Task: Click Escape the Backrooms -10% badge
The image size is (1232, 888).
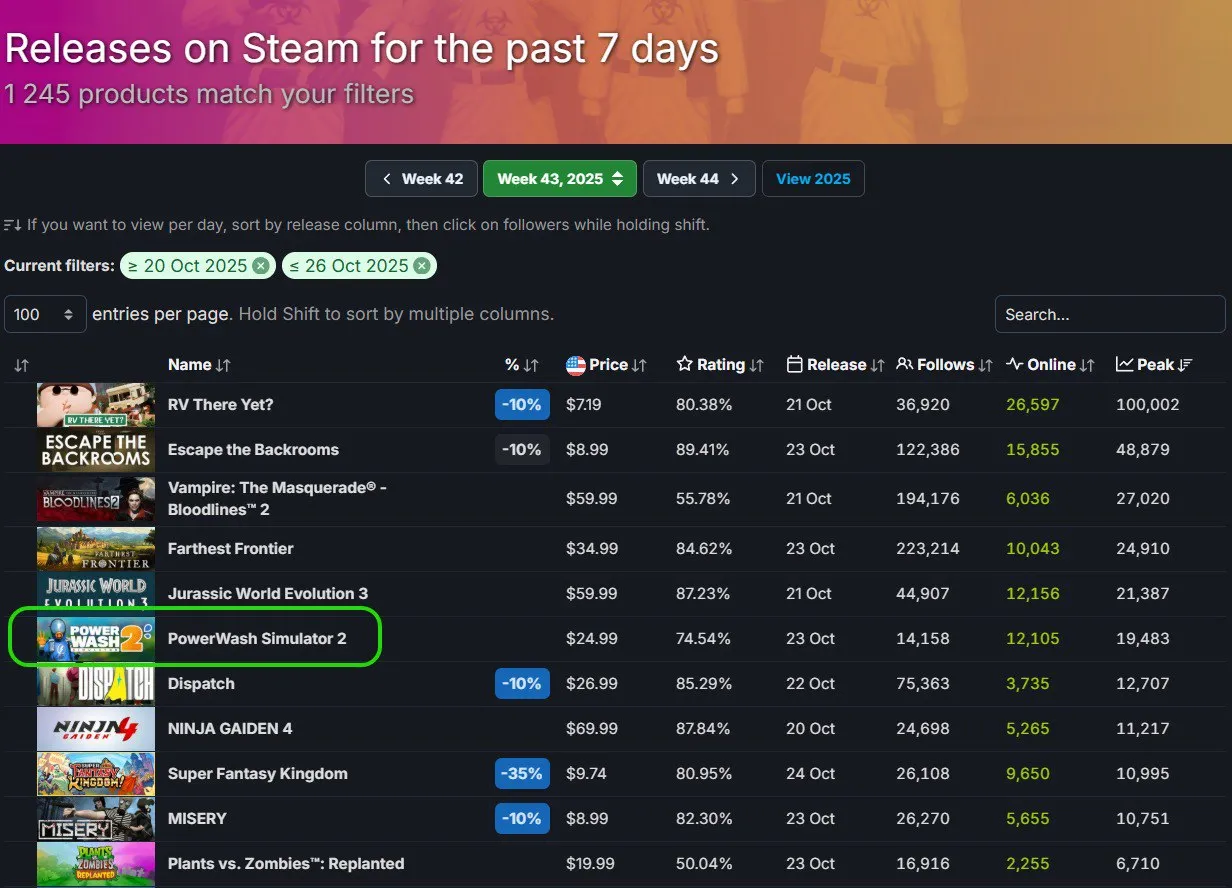Action: point(522,450)
